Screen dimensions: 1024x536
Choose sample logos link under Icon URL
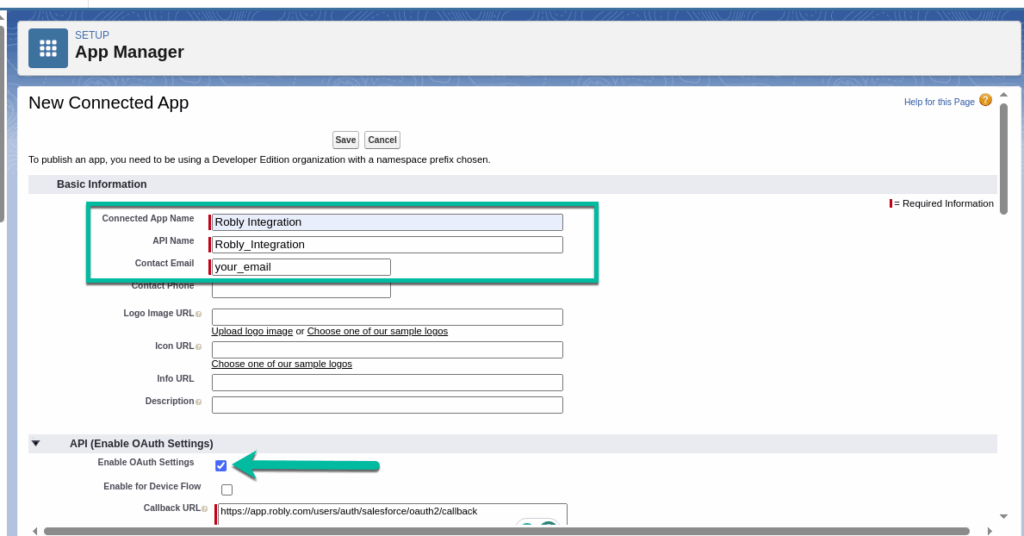click(x=281, y=364)
